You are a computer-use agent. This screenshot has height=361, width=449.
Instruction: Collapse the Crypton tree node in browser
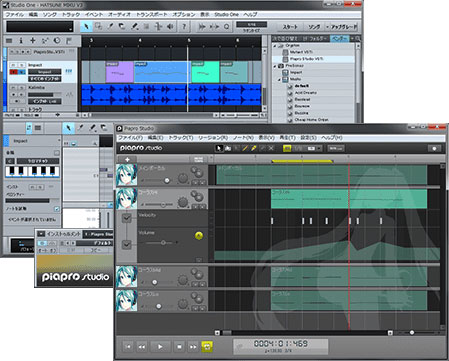(275, 46)
